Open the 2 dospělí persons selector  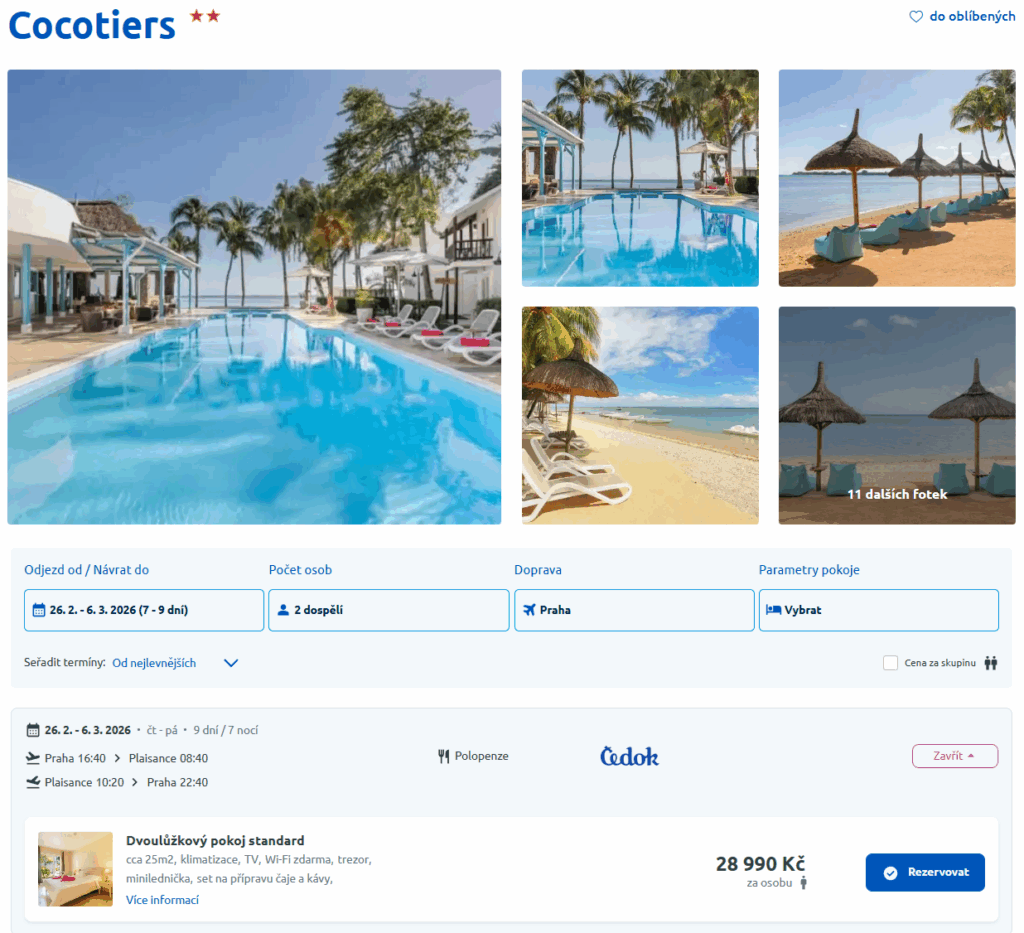coord(389,610)
